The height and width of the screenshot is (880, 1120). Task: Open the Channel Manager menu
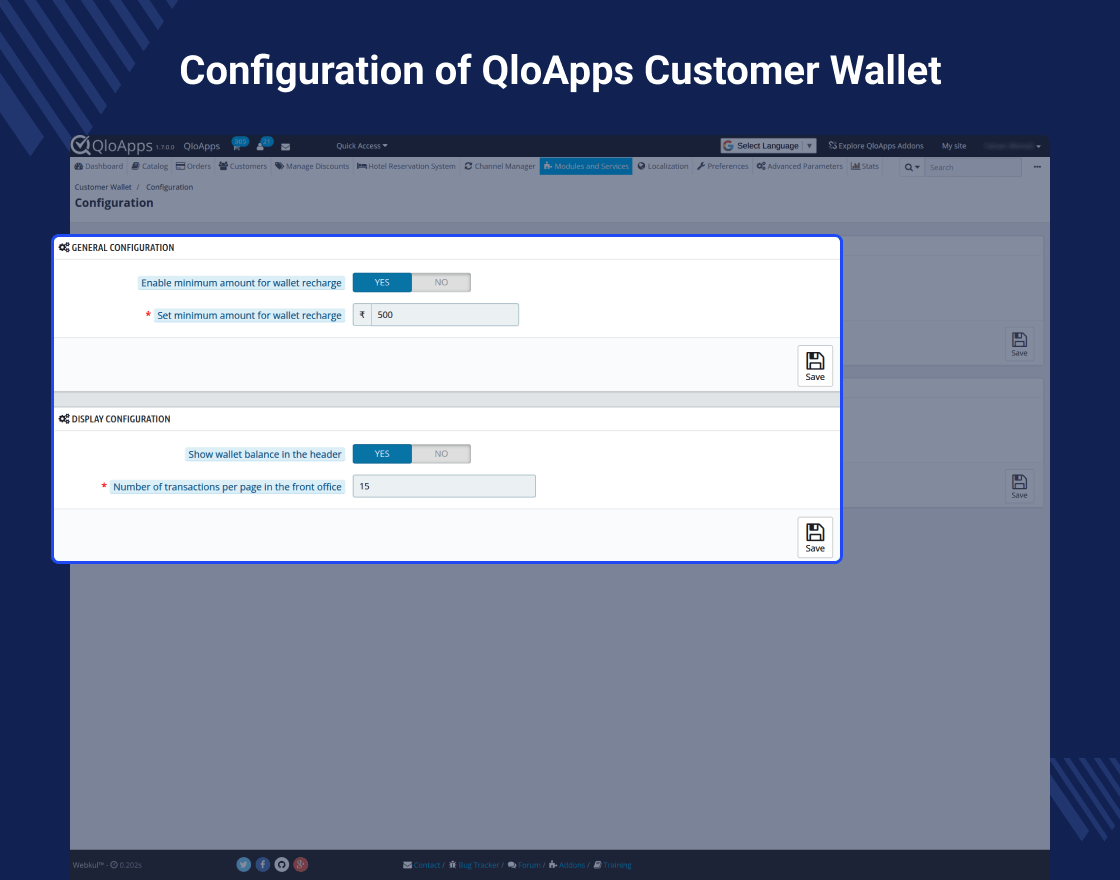click(500, 166)
